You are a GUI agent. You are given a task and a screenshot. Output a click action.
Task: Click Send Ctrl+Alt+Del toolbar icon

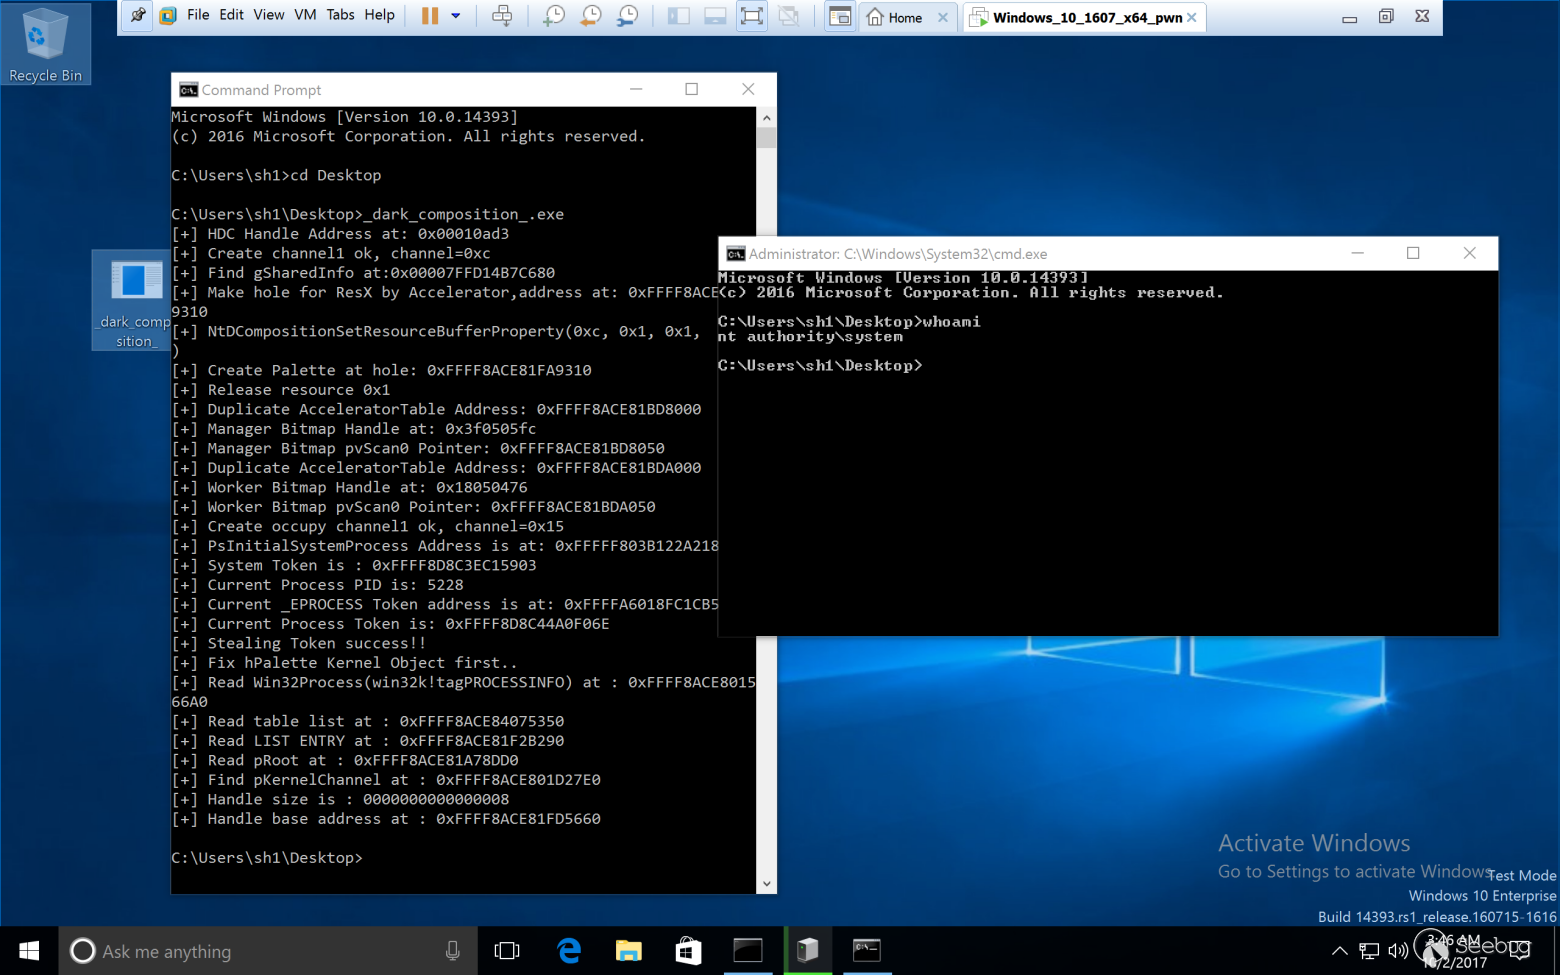502,16
